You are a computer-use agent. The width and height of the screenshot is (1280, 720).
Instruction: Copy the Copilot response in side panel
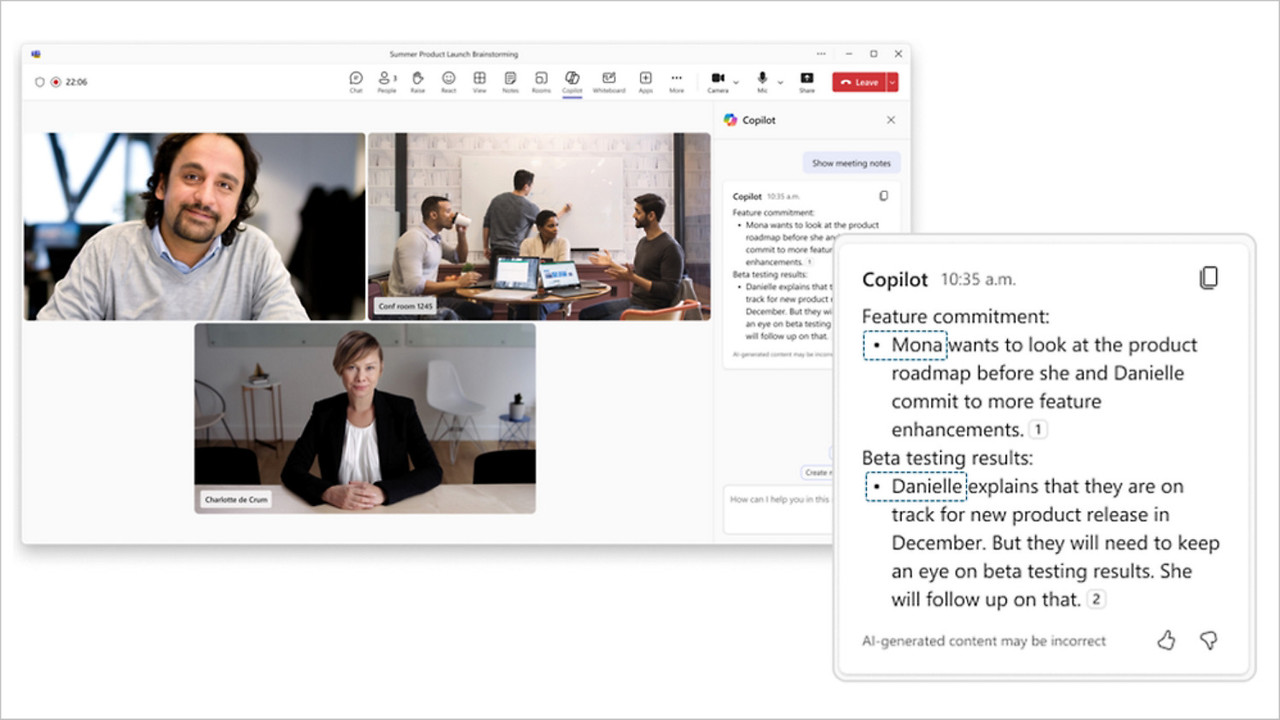pyautogui.click(x=883, y=196)
